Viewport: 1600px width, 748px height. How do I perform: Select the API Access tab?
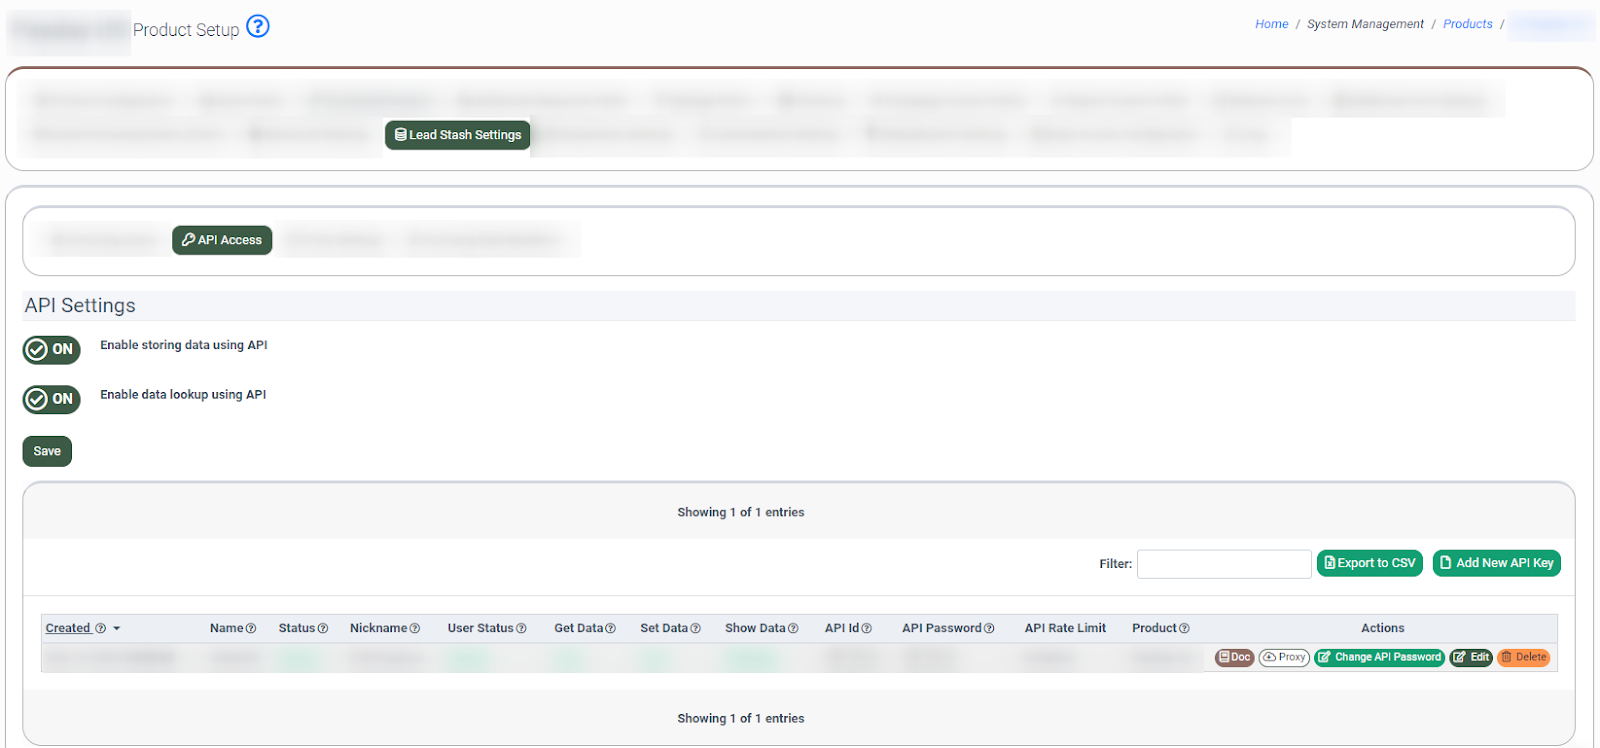click(x=222, y=240)
